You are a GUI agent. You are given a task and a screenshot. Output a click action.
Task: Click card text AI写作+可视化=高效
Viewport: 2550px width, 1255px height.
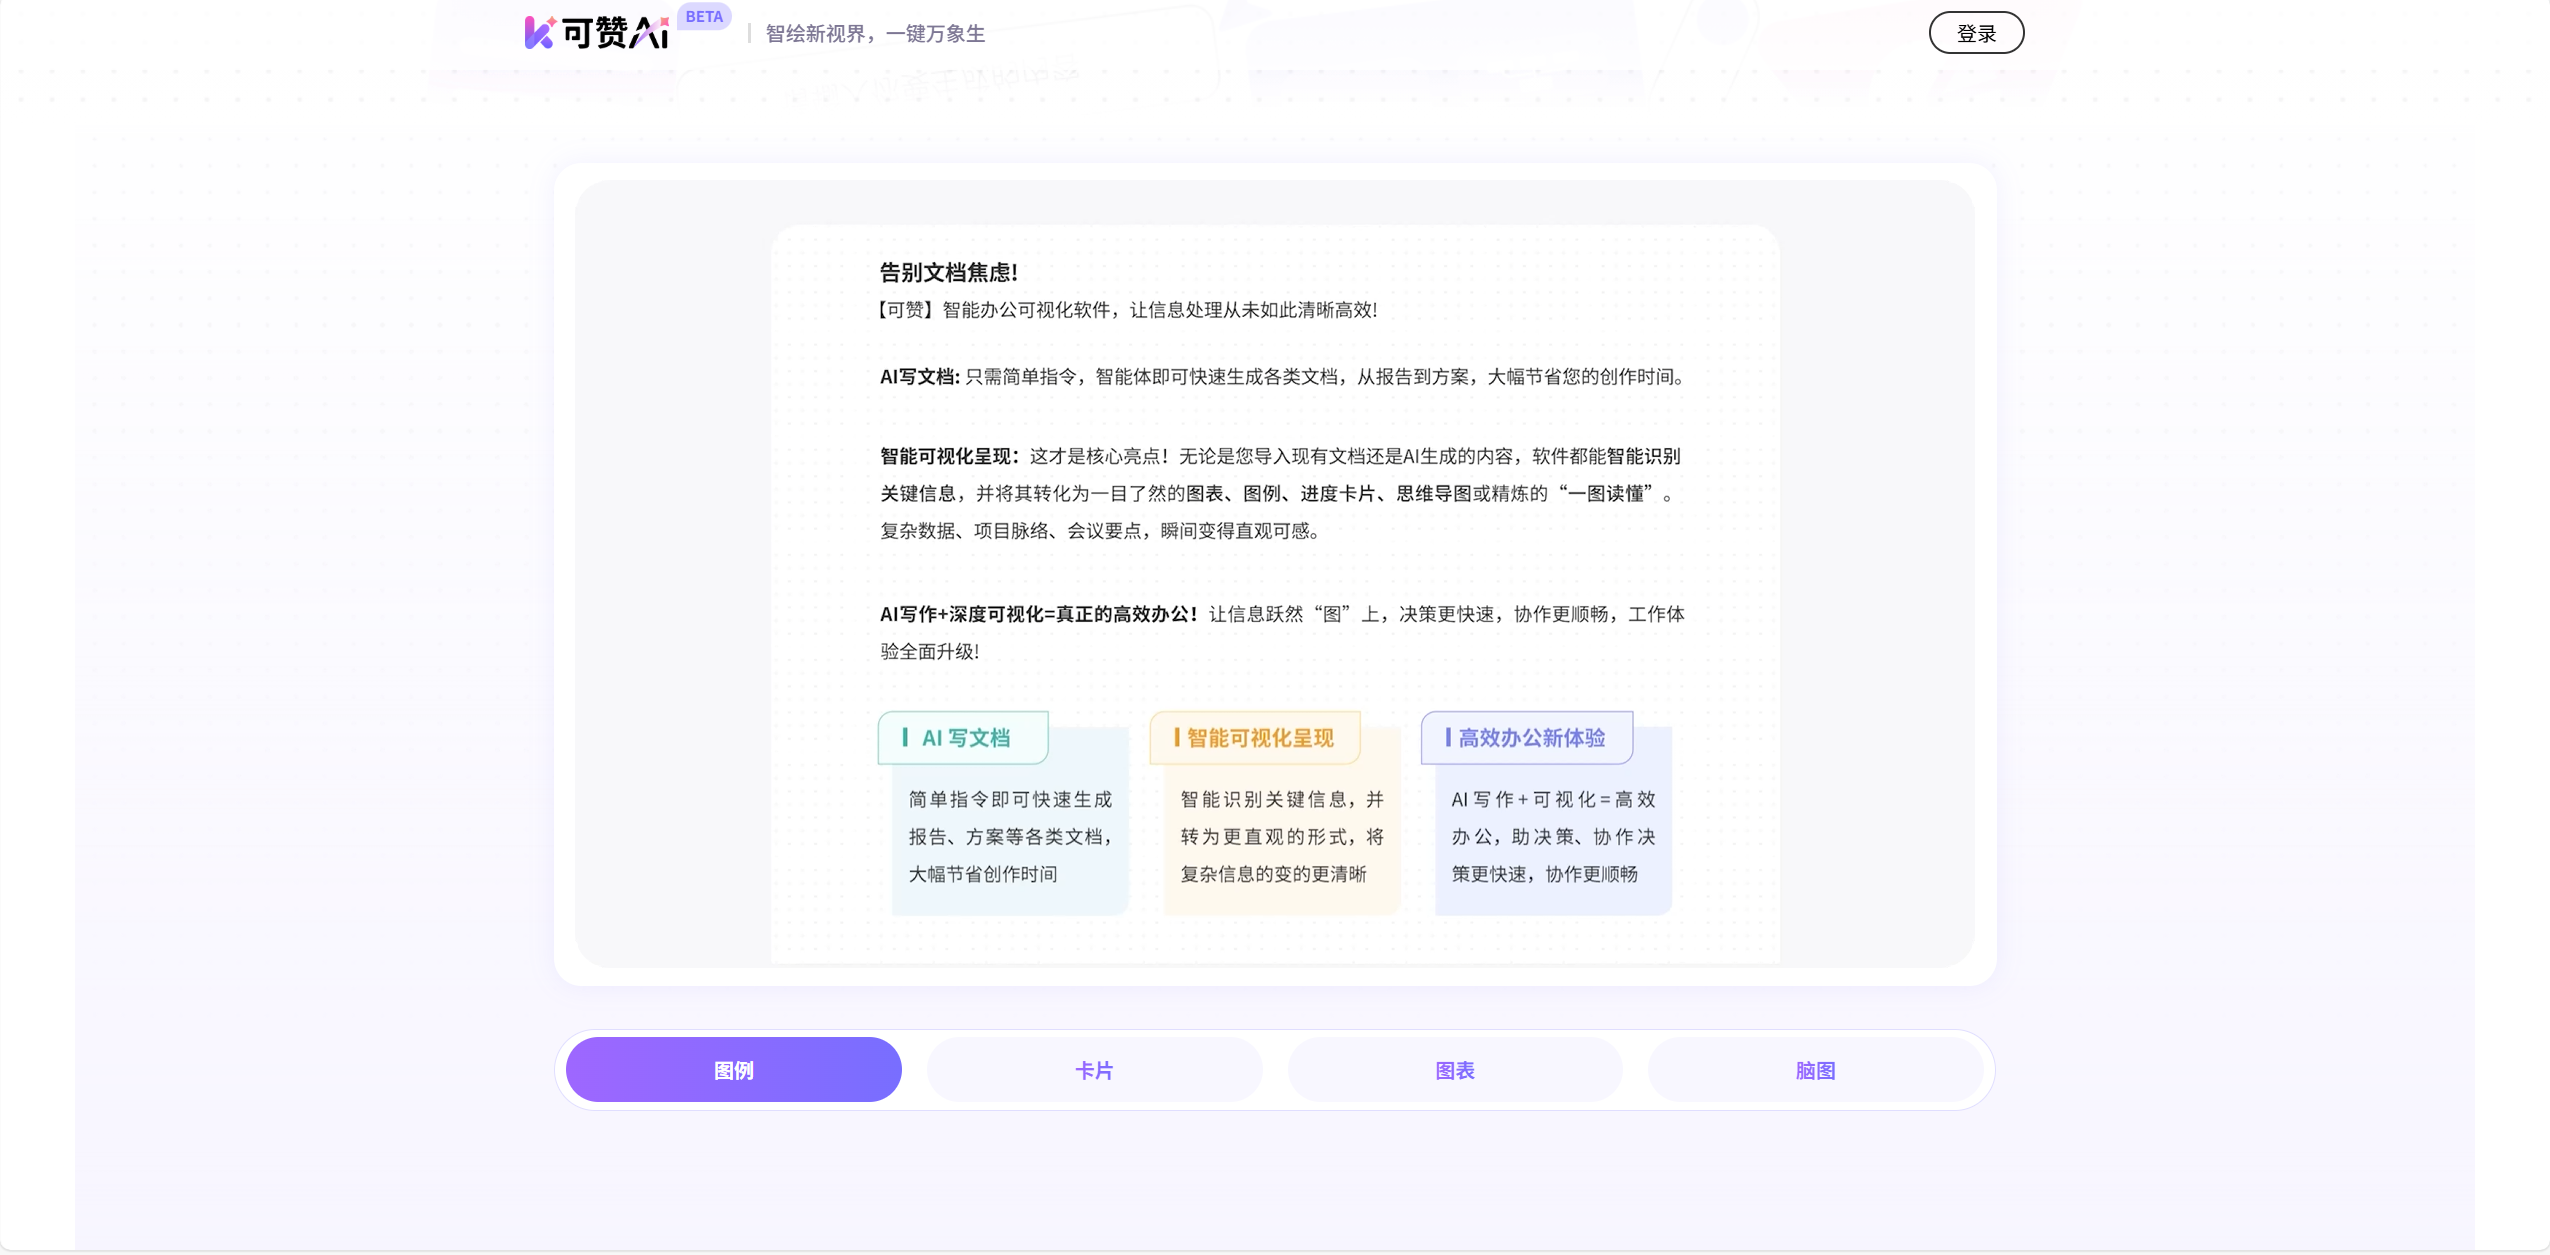[1553, 799]
